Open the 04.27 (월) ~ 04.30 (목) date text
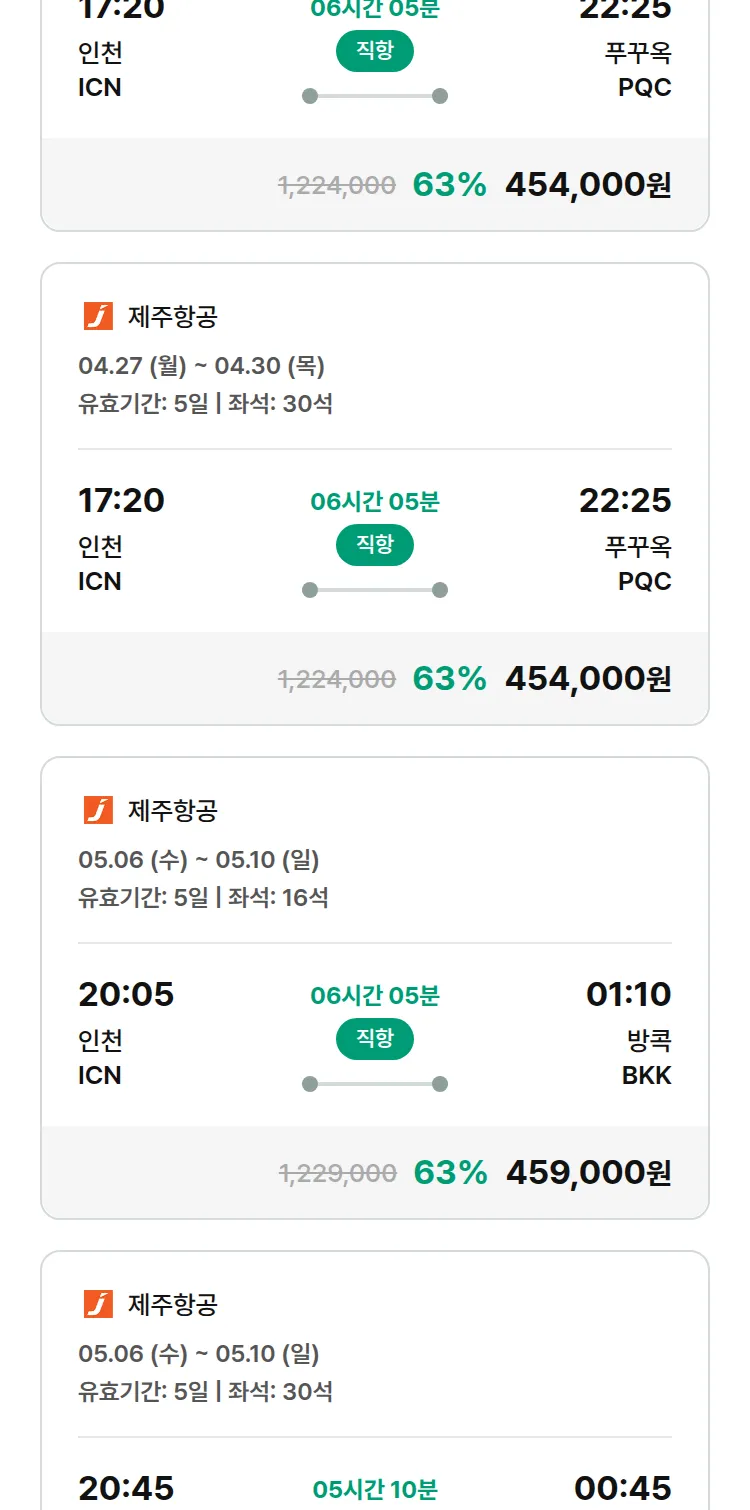 pos(201,366)
